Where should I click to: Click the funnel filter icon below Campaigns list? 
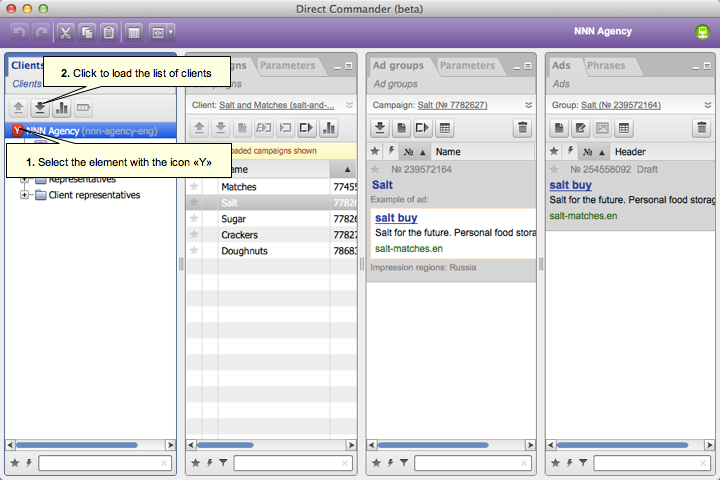tap(223, 463)
